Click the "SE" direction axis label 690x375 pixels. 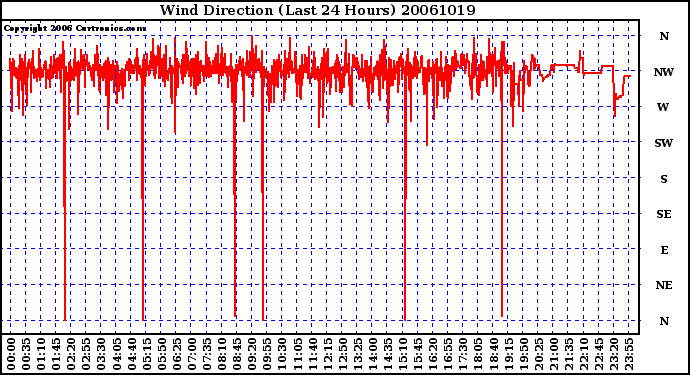tap(664, 214)
